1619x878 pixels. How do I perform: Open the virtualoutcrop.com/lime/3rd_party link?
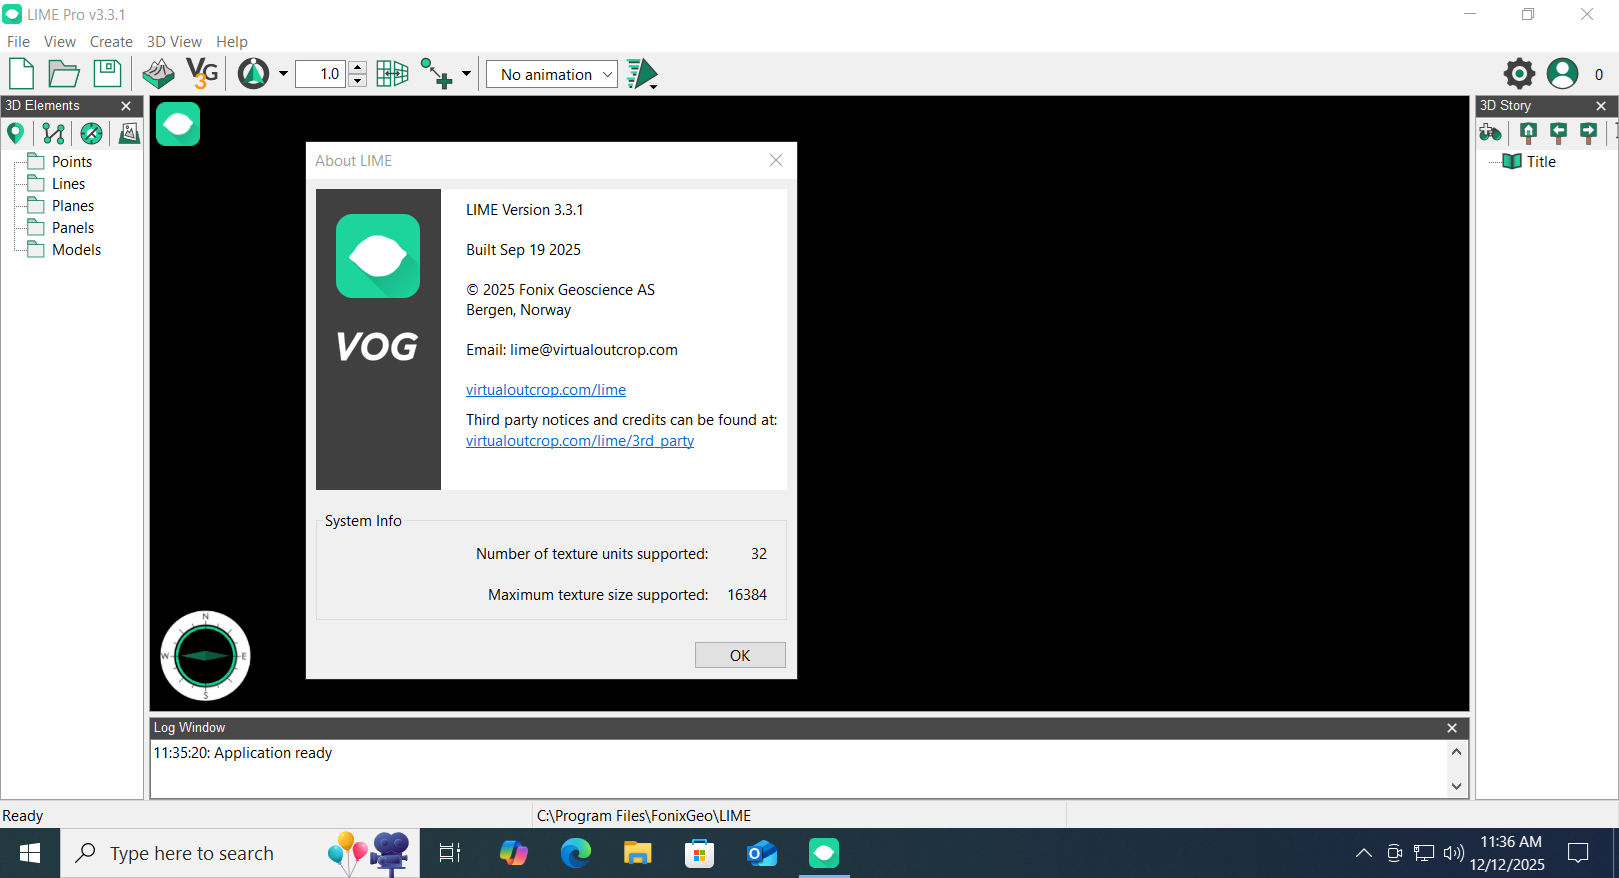point(580,441)
